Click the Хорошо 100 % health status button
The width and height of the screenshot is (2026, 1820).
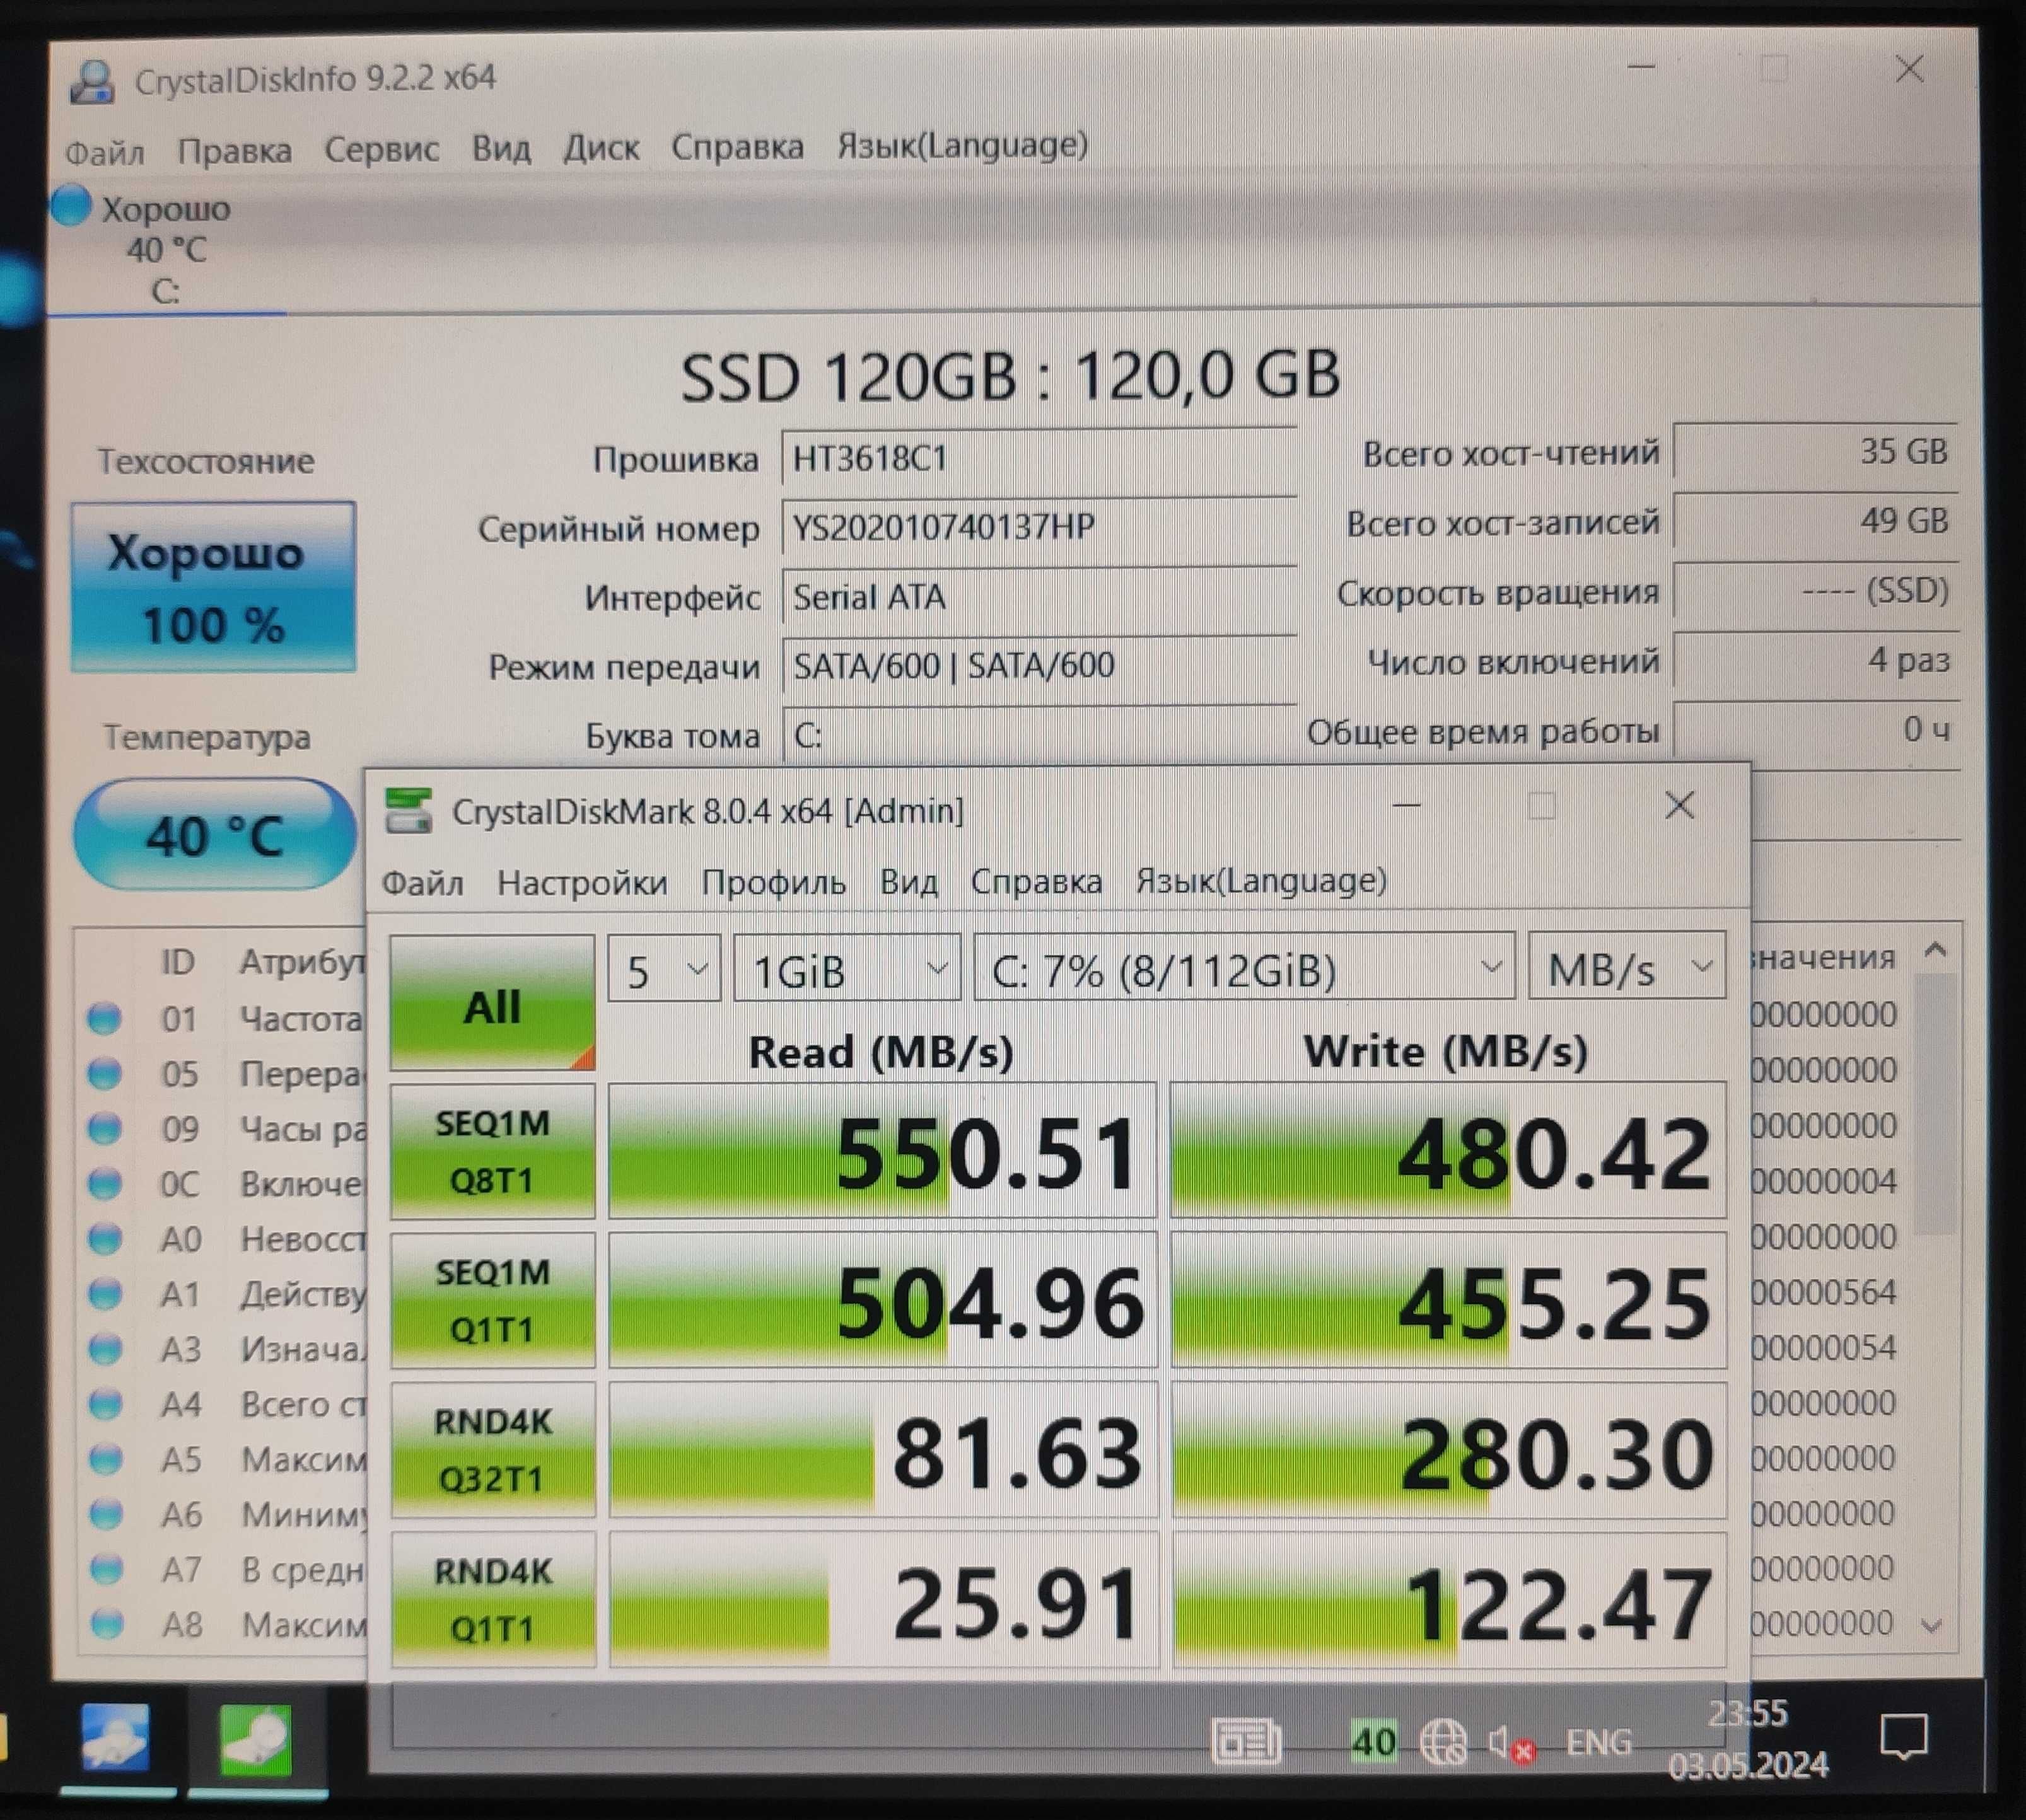[x=213, y=587]
